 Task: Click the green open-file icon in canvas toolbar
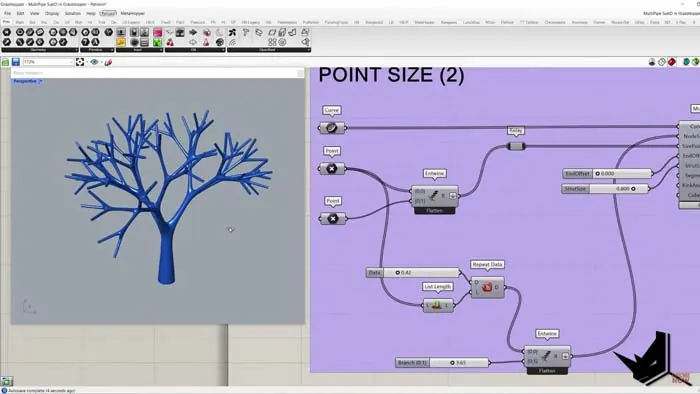point(5,62)
